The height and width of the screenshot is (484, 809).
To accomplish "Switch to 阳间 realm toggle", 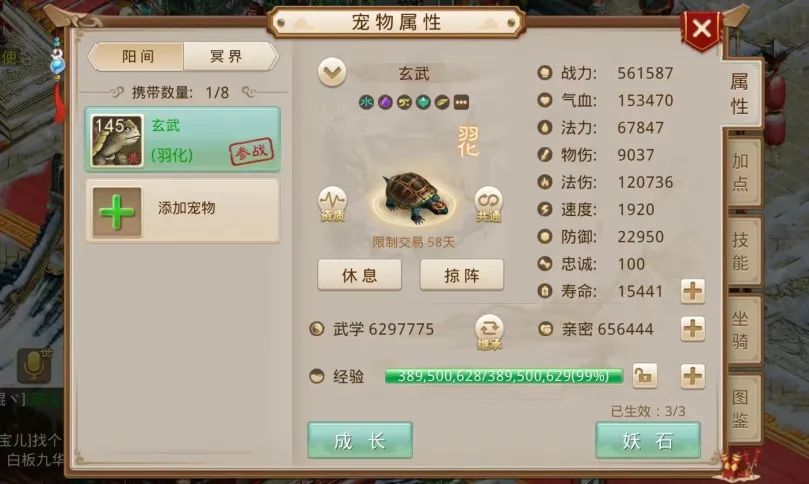I will pyautogui.click(x=136, y=56).
